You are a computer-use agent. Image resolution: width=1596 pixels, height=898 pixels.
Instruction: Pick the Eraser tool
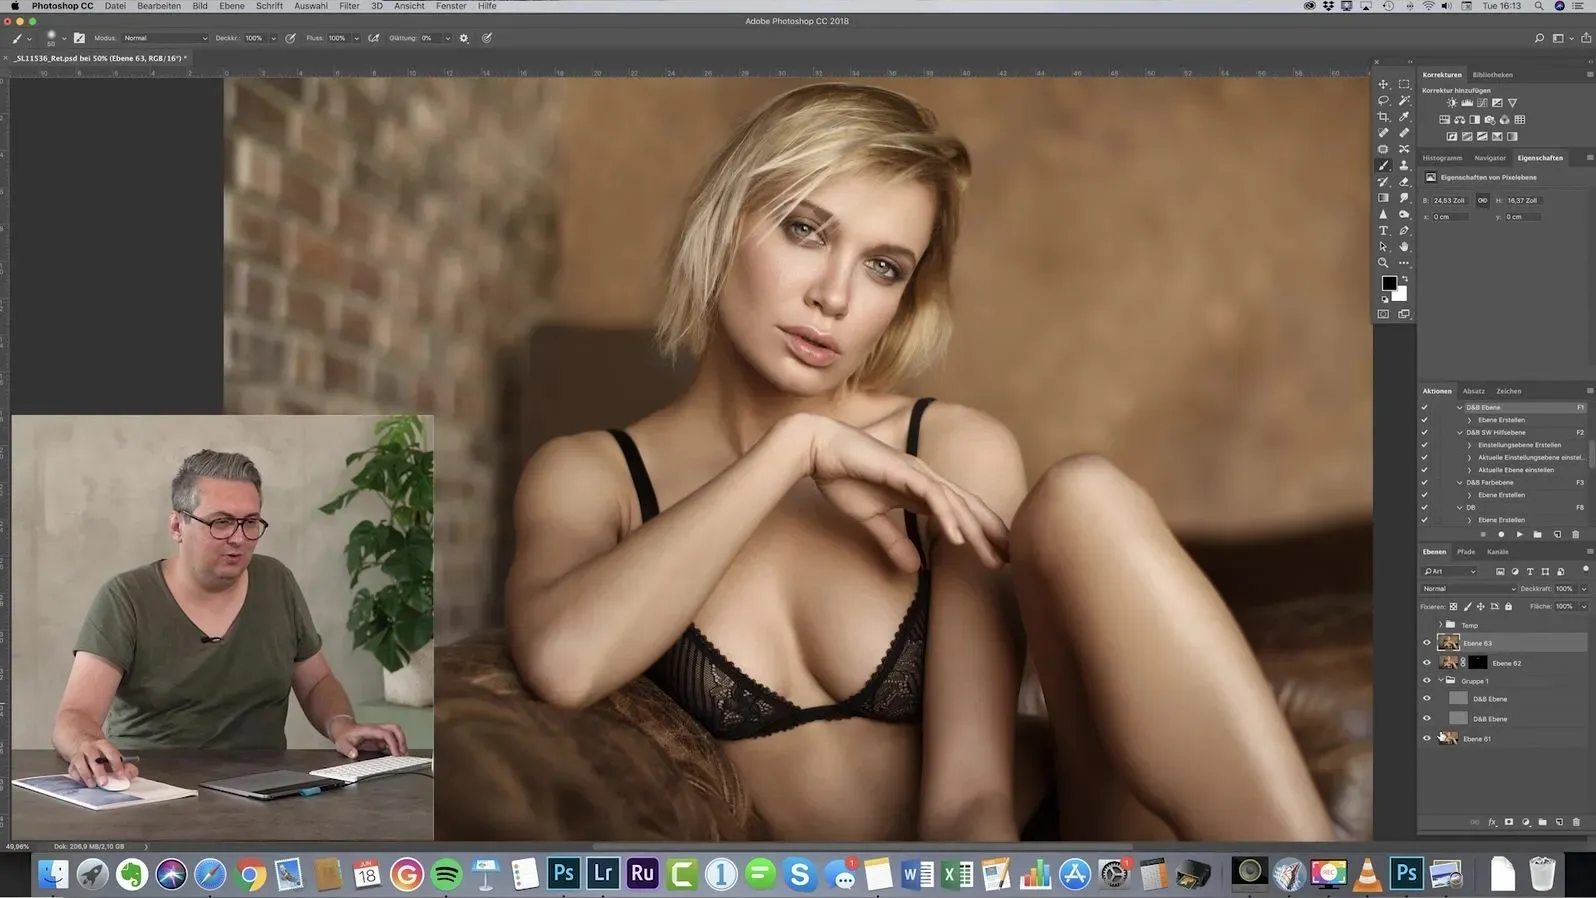click(x=1404, y=182)
